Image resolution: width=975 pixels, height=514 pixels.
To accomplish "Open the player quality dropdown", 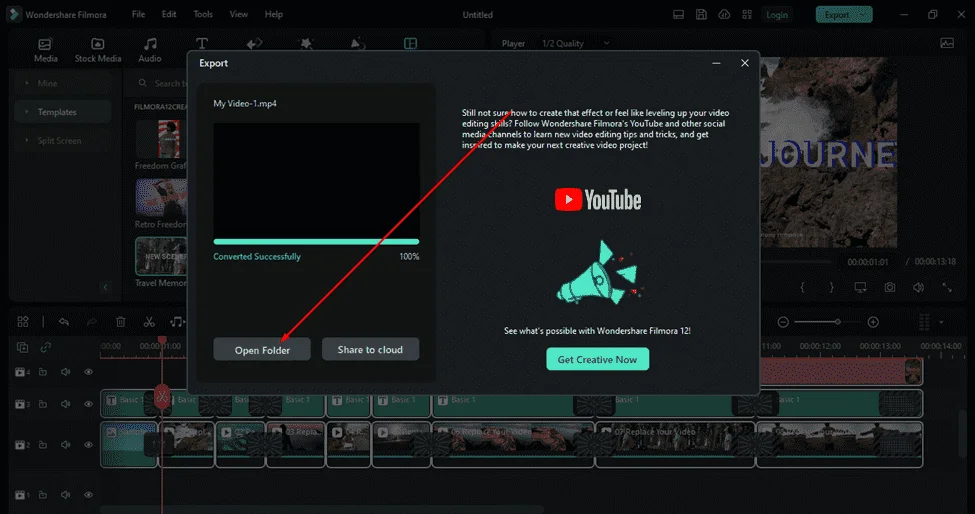I will pyautogui.click(x=575, y=44).
